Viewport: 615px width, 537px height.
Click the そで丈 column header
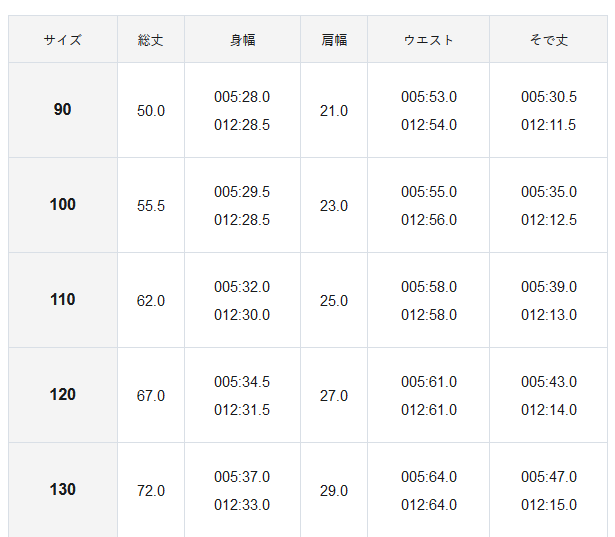(x=549, y=40)
